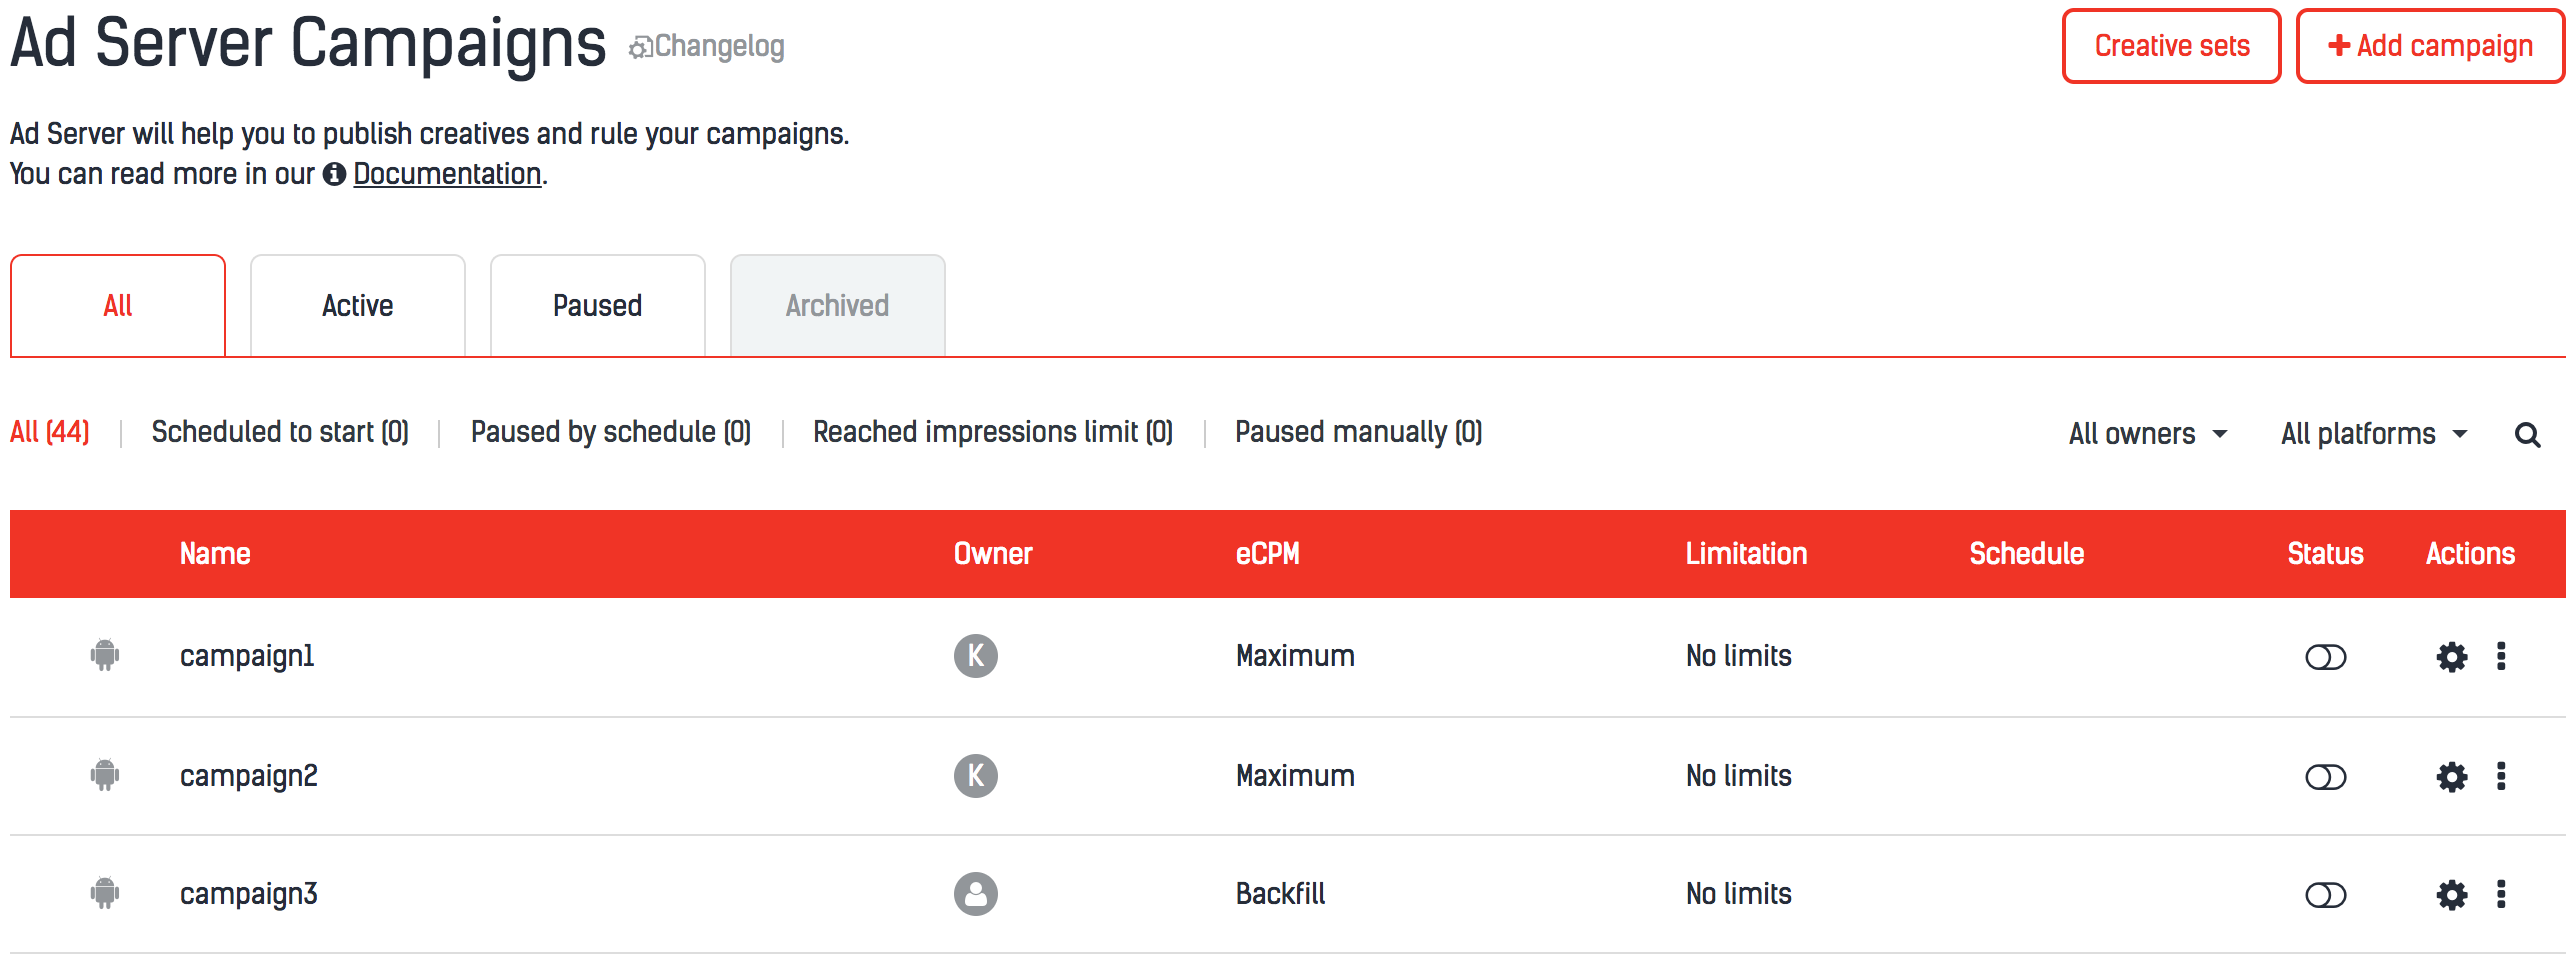Filter by Paused manually (0)
The height and width of the screenshot is (960, 2574).
click(1358, 432)
